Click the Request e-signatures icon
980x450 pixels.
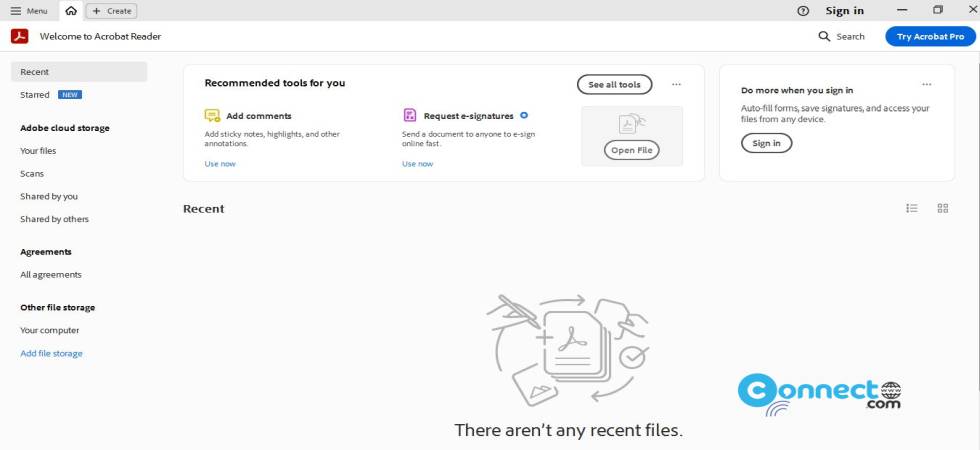click(x=410, y=115)
